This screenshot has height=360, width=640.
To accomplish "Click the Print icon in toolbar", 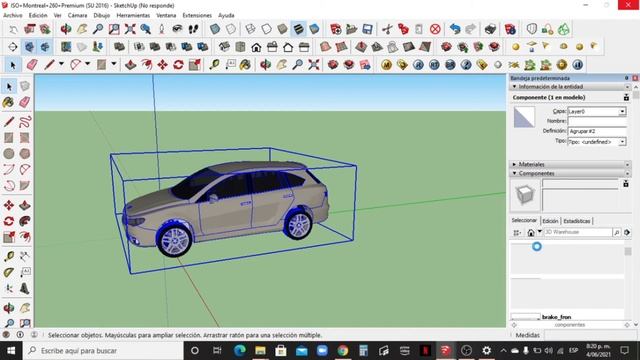I will click(x=490, y=29).
